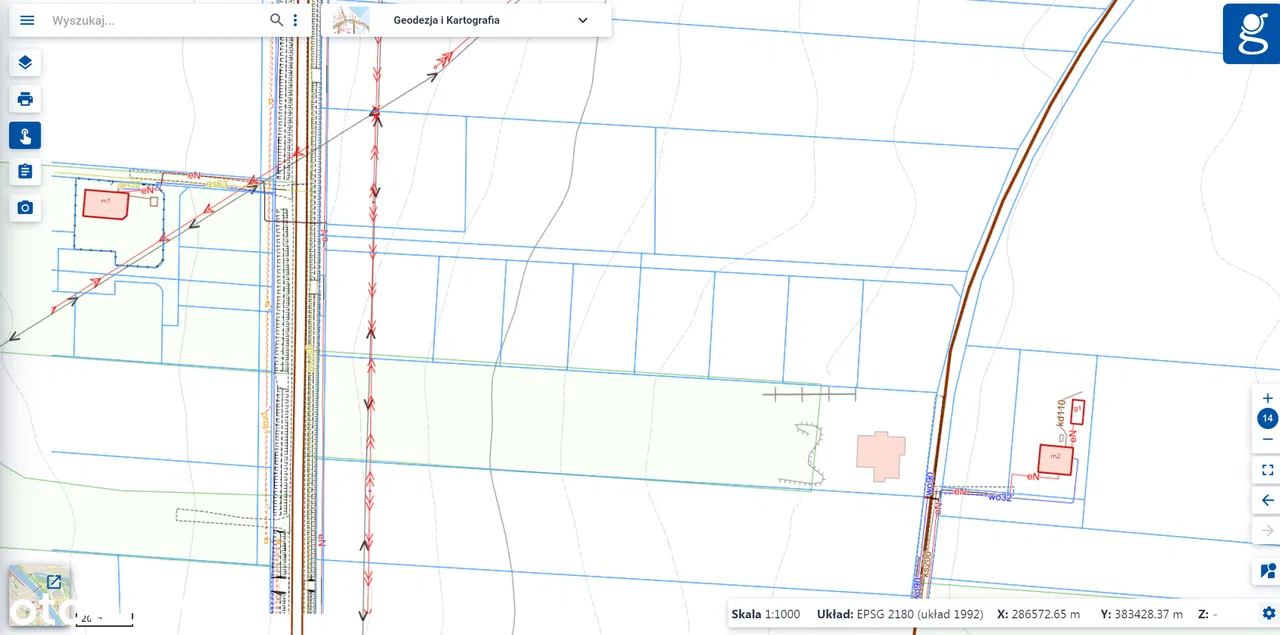
Task: Zoom in with the plus button
Action: tap(1267, 398)
